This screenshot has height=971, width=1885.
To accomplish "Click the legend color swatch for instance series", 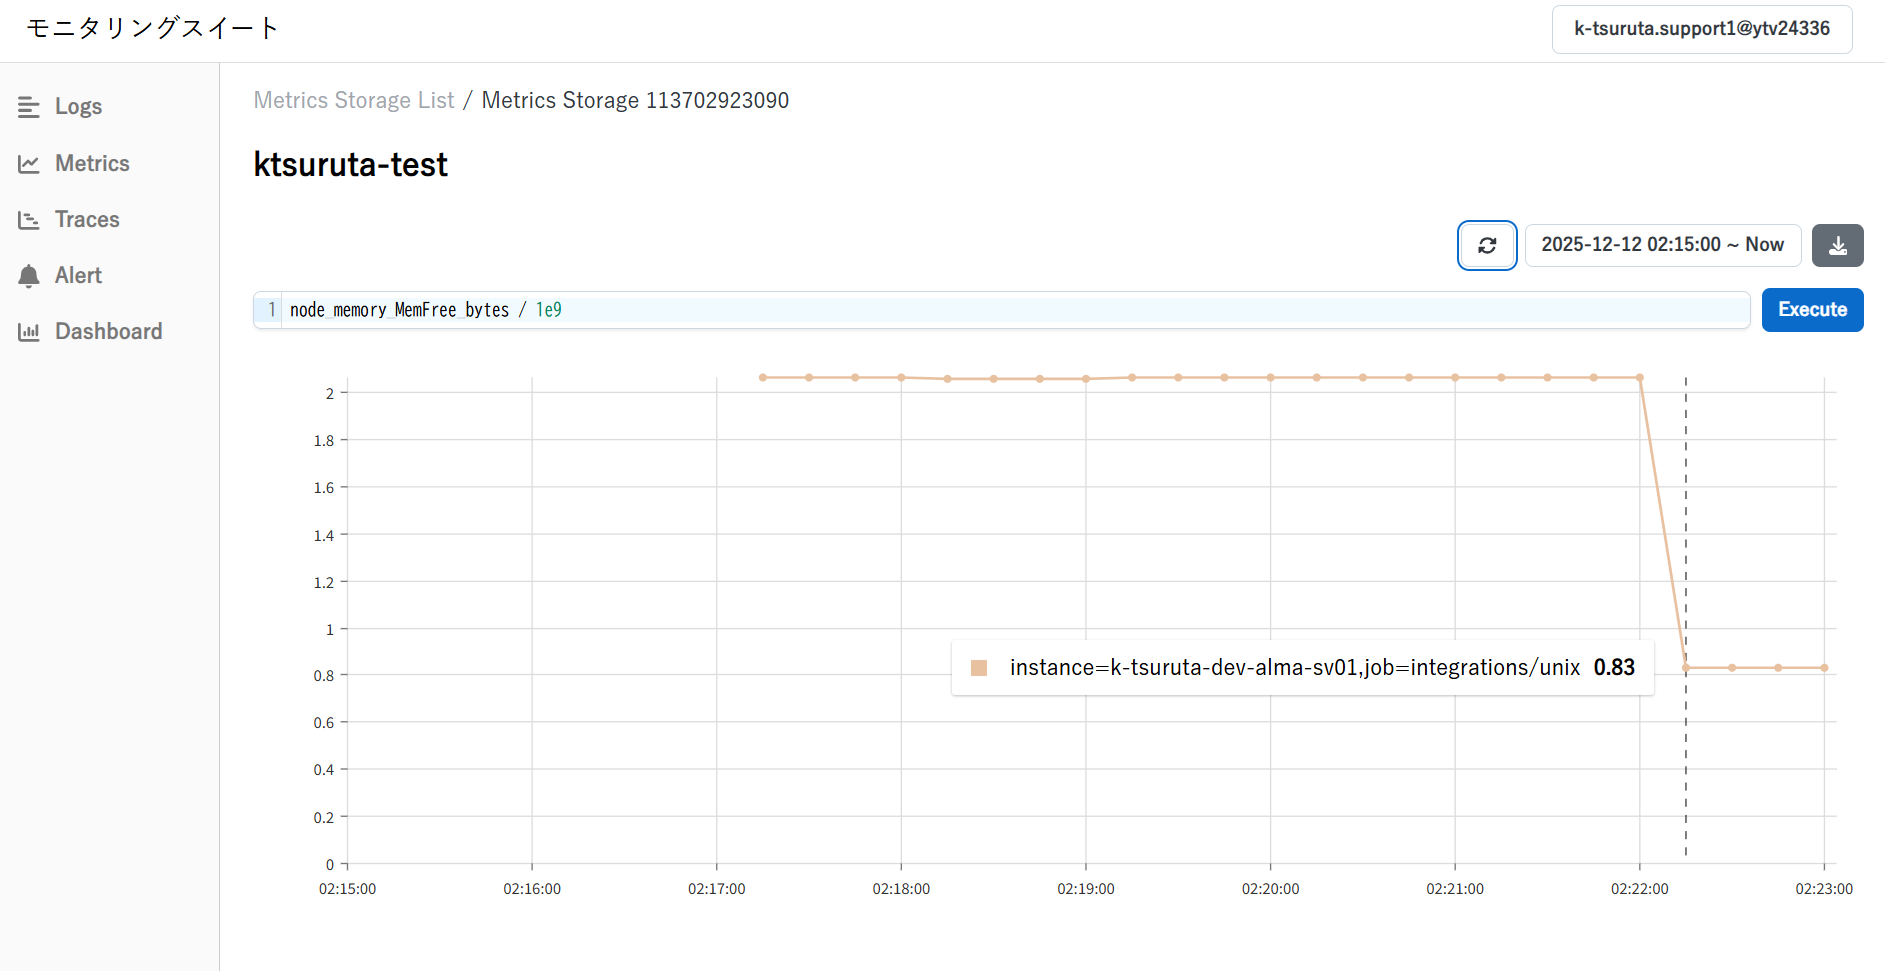I will [x=979, y=668].
